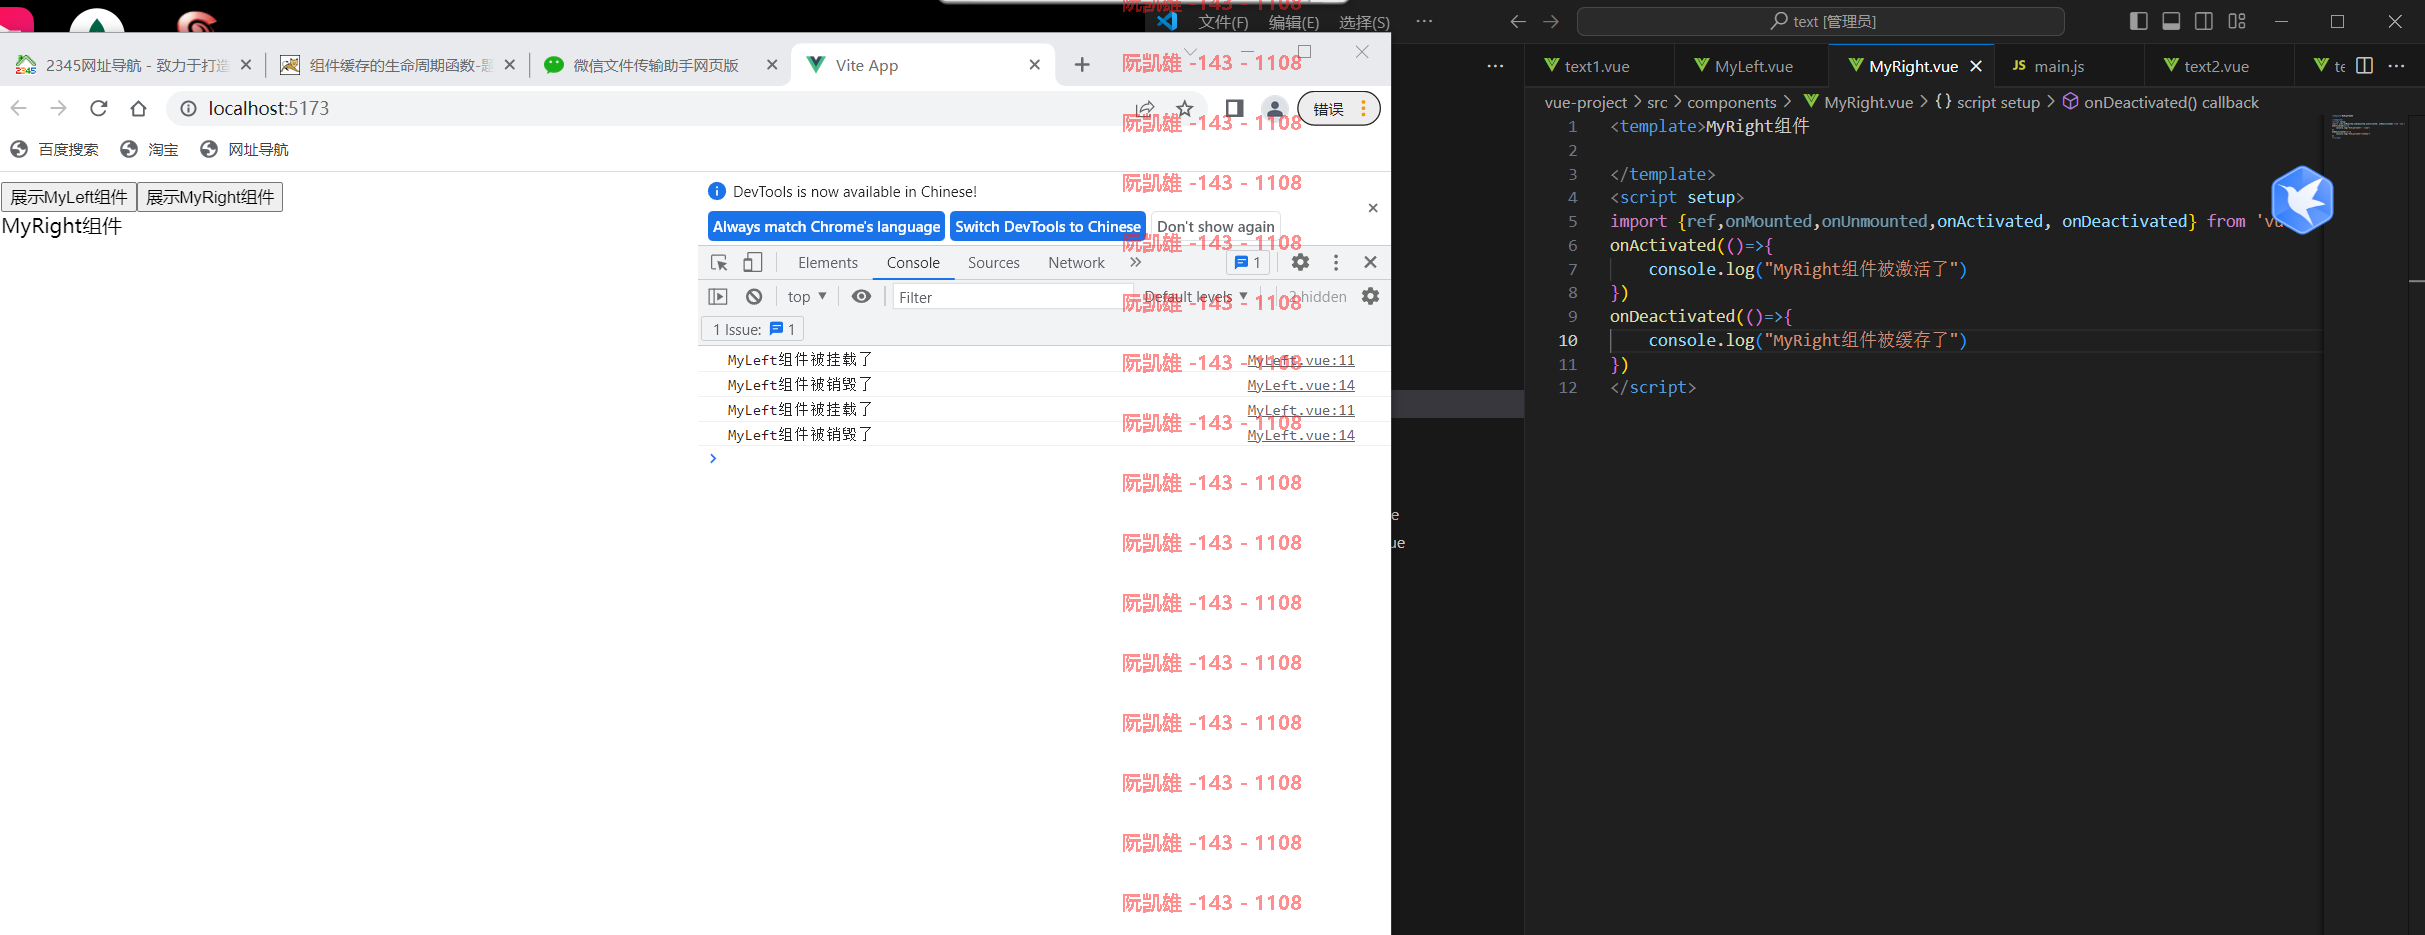Click the blue bird floating icon
2425x935 pixels.
[x=2302, y=200]
